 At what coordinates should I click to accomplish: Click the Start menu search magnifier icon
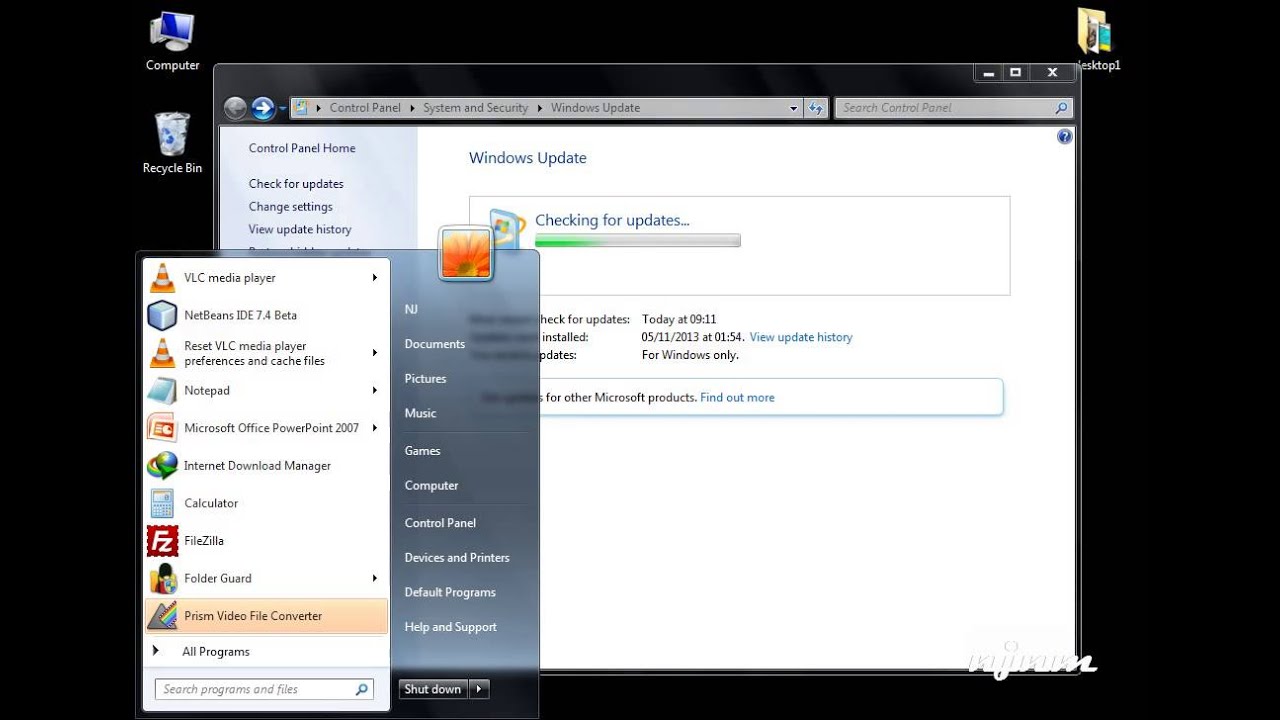[x=362, y=689]
